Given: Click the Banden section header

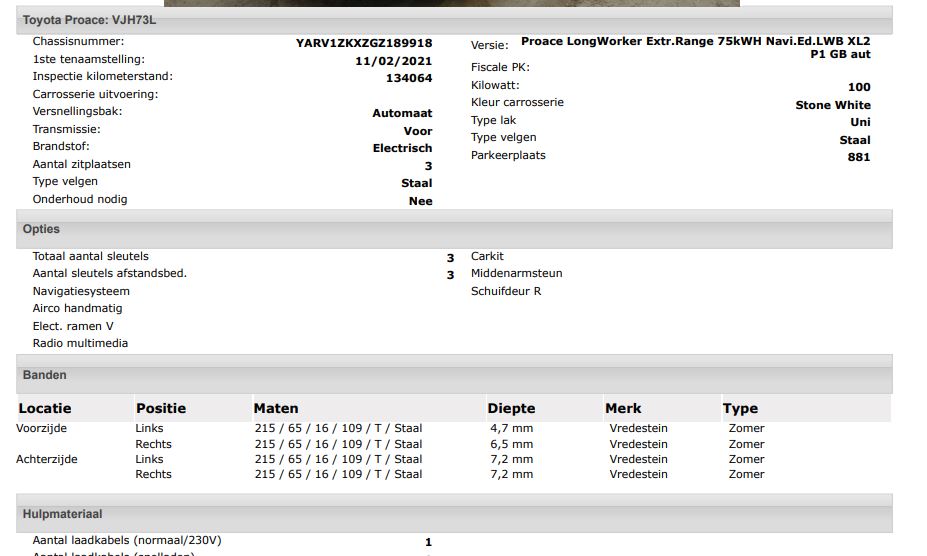Looking at the screenshot, I should coord(45,375).
